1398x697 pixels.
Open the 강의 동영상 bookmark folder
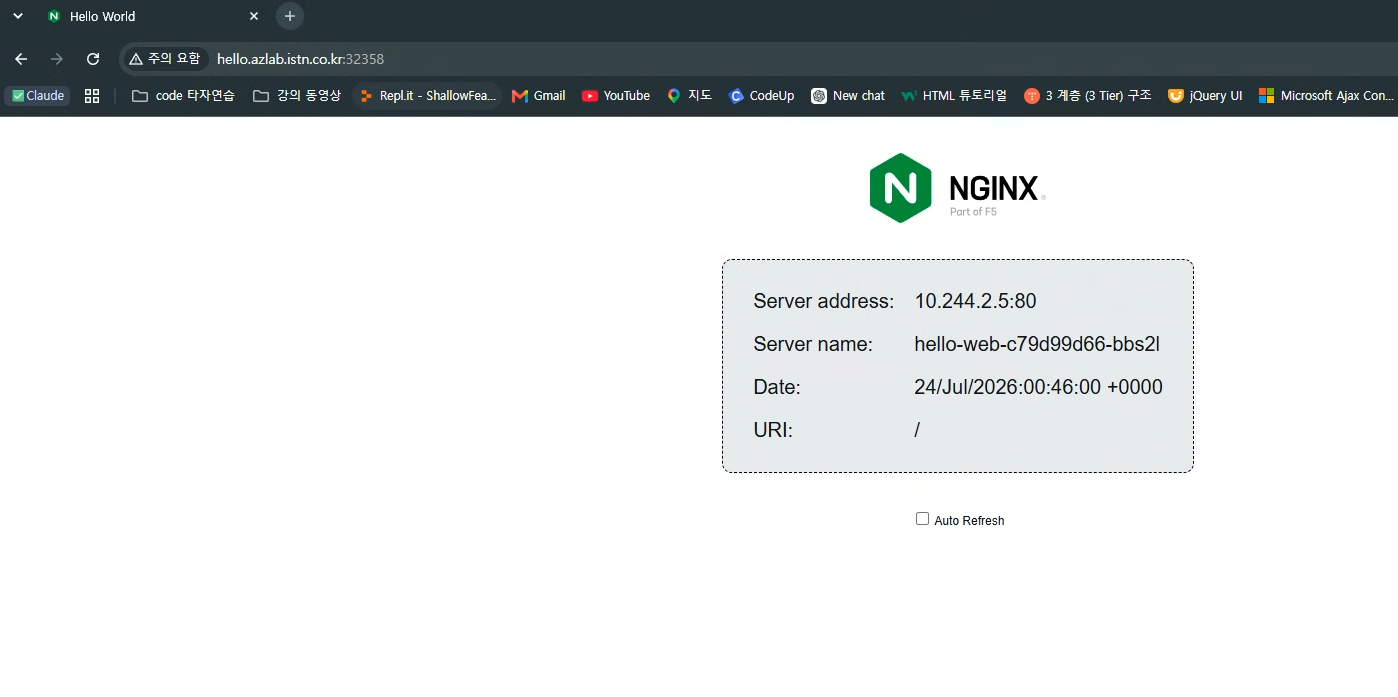click(x=297, y=96)
